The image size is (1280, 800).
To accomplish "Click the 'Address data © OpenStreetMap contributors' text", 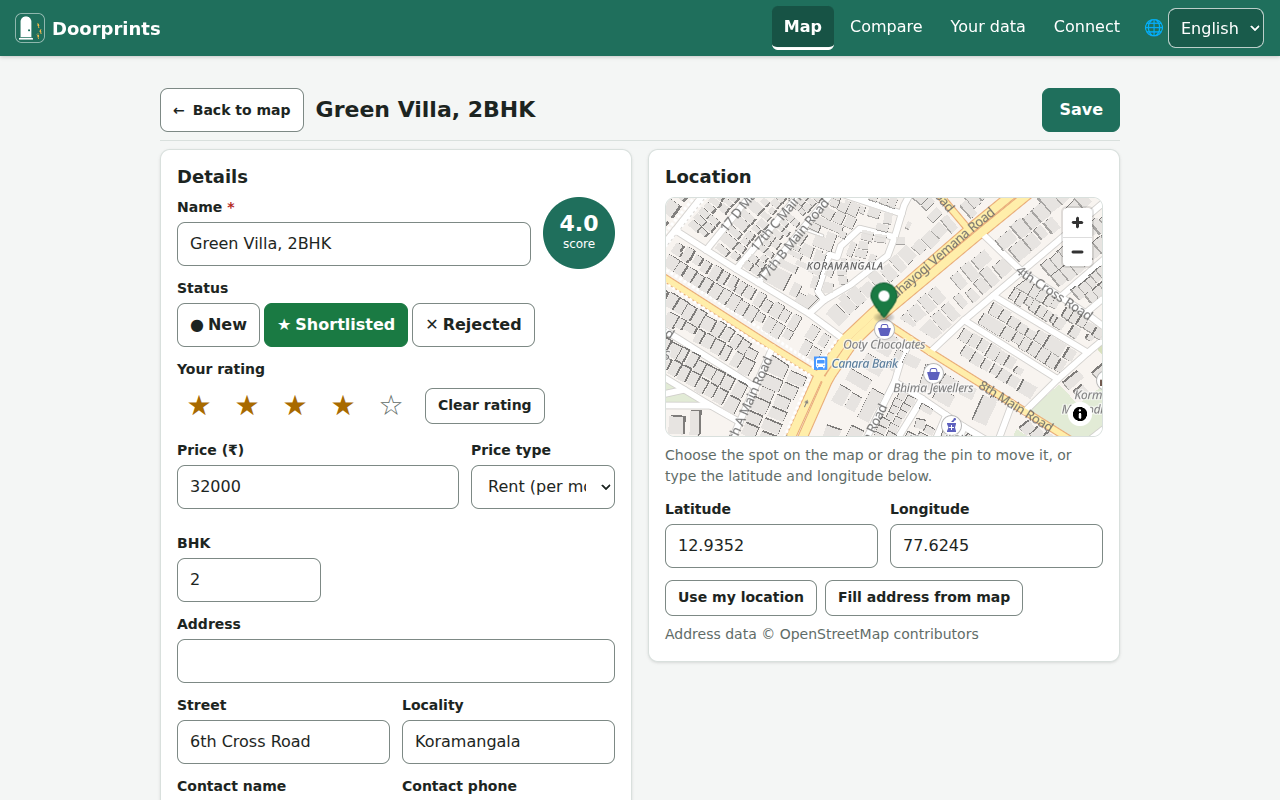I will click(x=822, y=634).
